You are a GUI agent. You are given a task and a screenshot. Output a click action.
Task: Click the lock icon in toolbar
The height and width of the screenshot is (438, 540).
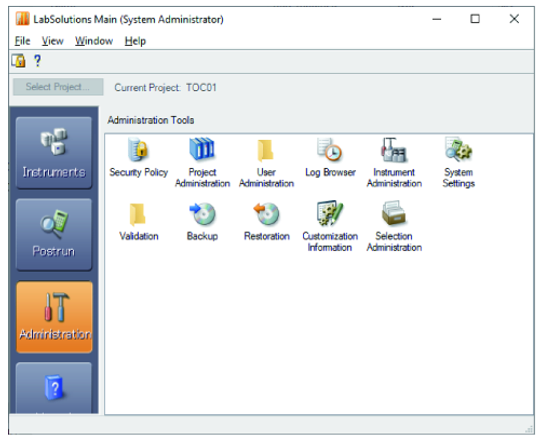point(19,61)
